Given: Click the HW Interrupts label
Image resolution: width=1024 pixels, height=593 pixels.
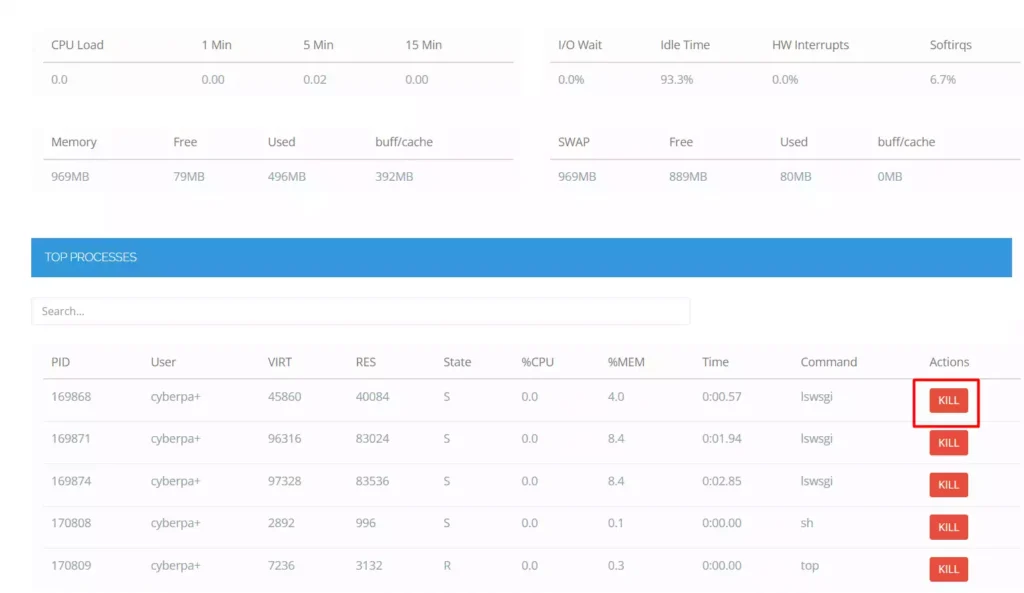Looking at the screenshot, I should coord(810,44).
